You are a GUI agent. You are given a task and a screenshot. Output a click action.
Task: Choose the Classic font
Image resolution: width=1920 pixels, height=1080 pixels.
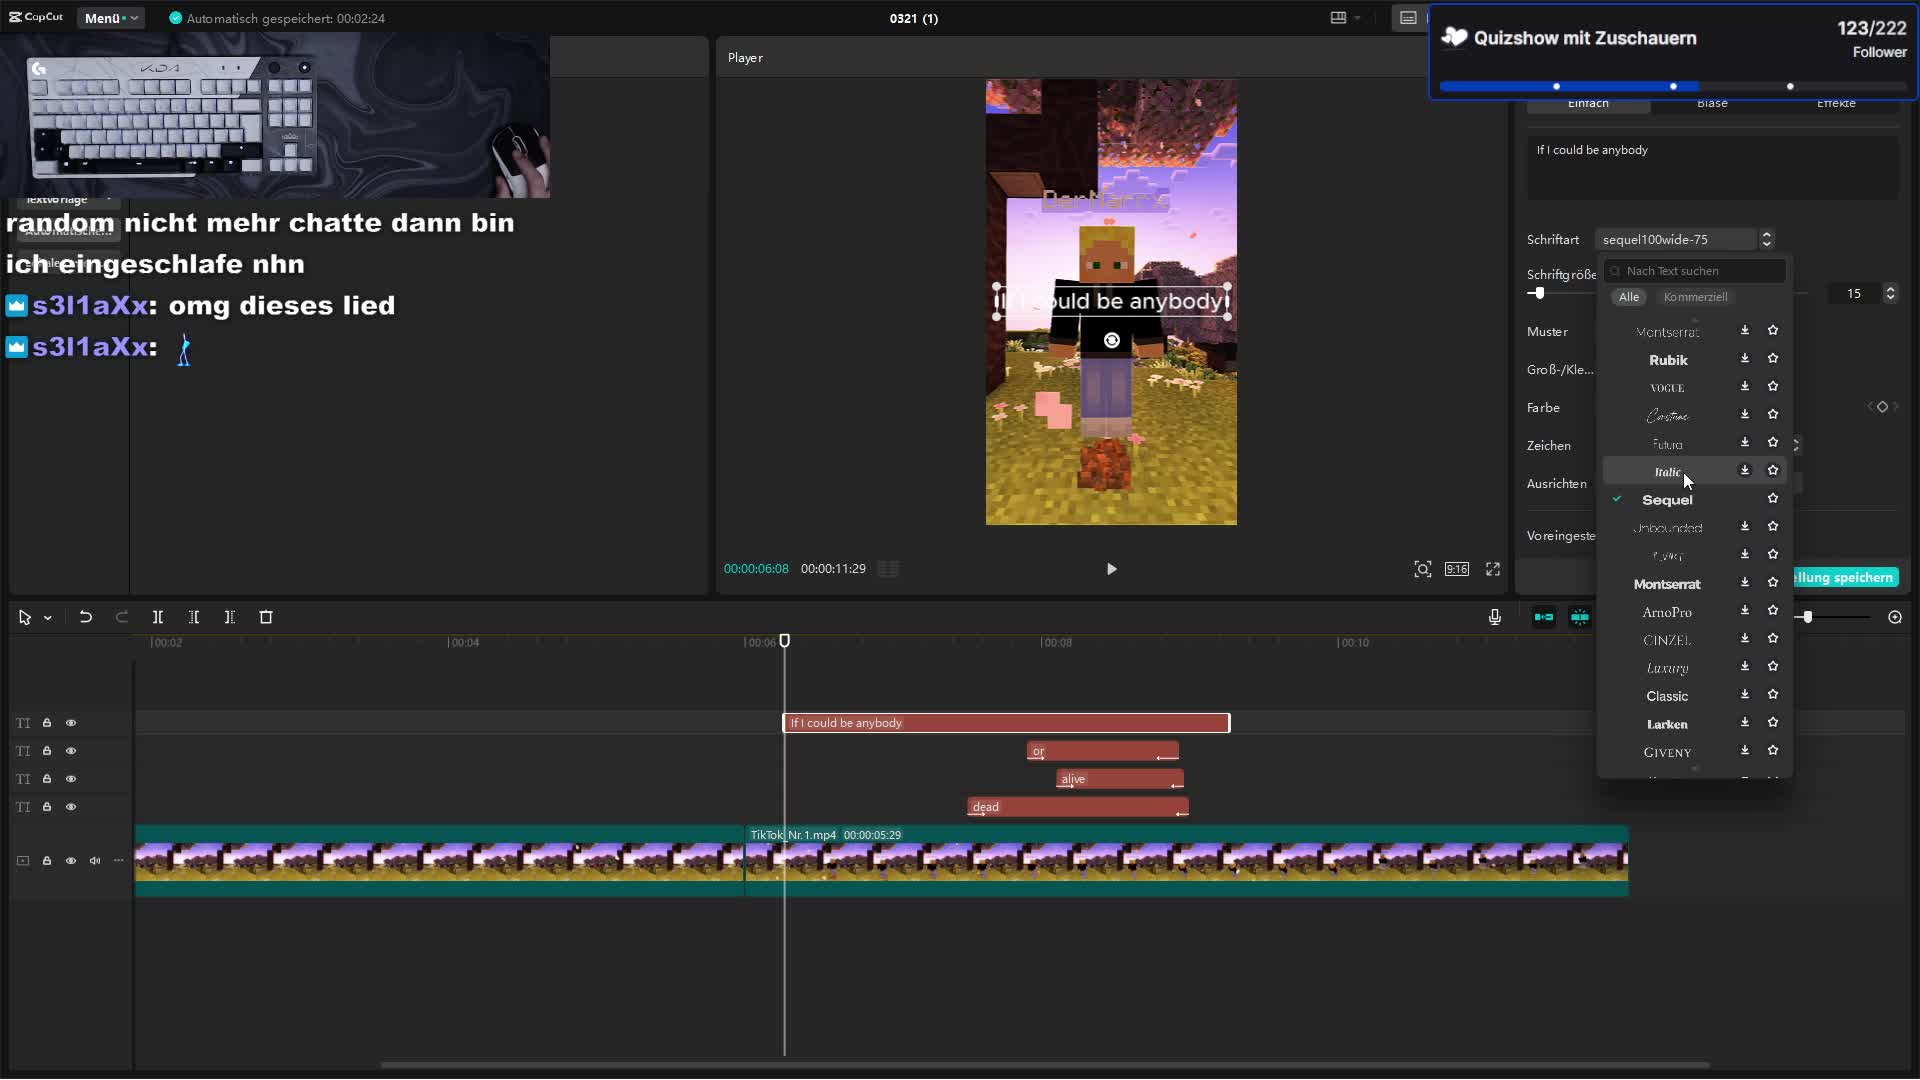[x=1667, y=696]
